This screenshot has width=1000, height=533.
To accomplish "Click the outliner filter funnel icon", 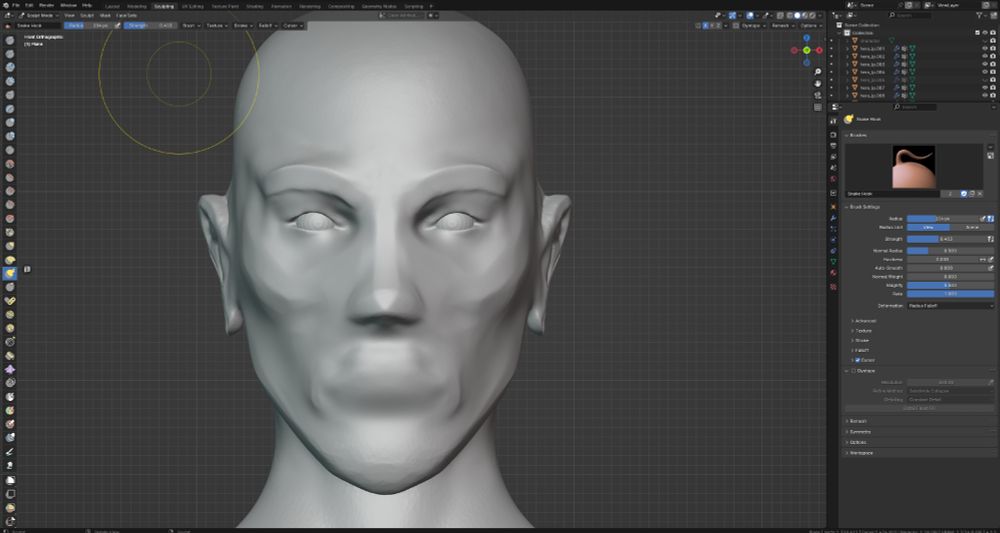I will pos(979,16).
